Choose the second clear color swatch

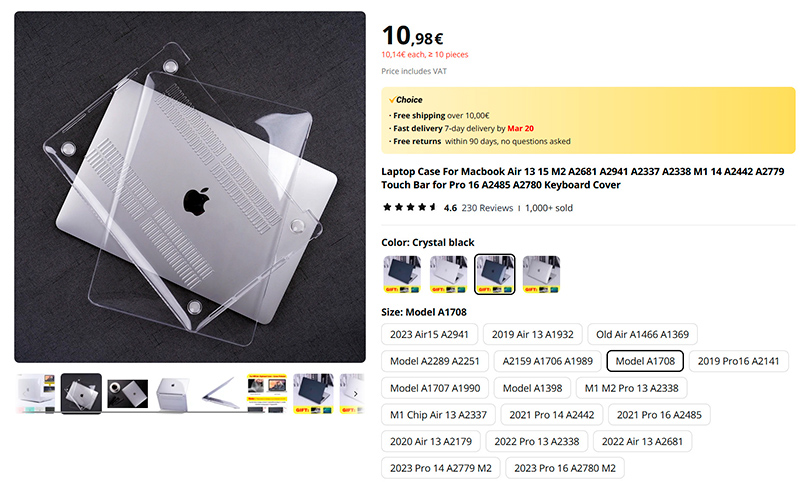[448, 274]
